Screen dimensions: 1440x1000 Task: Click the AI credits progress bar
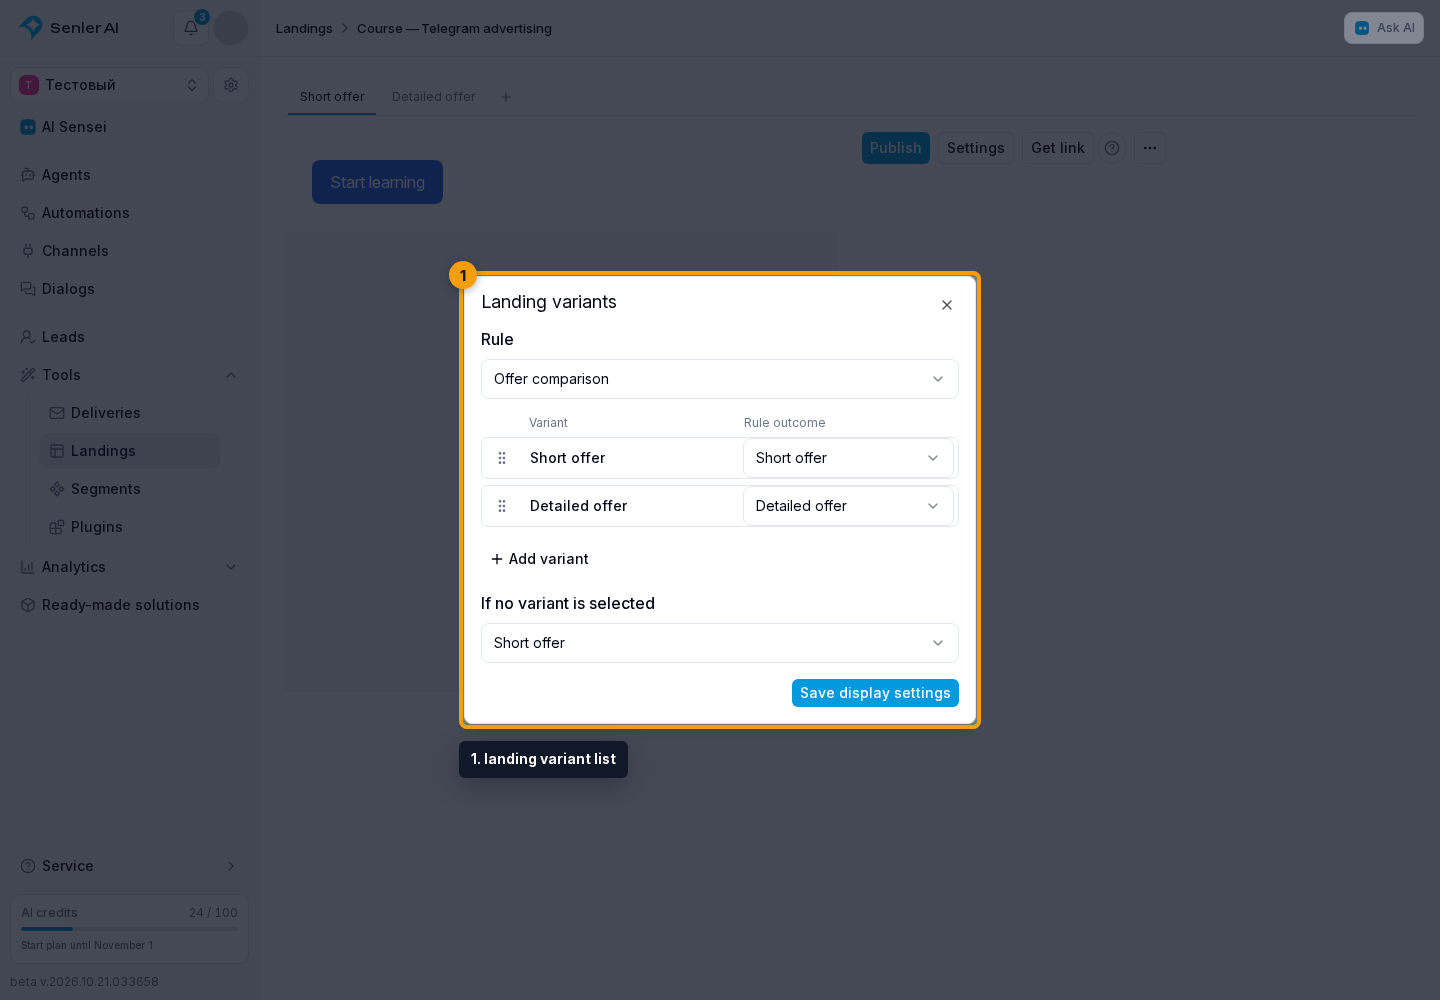(129, 929)
